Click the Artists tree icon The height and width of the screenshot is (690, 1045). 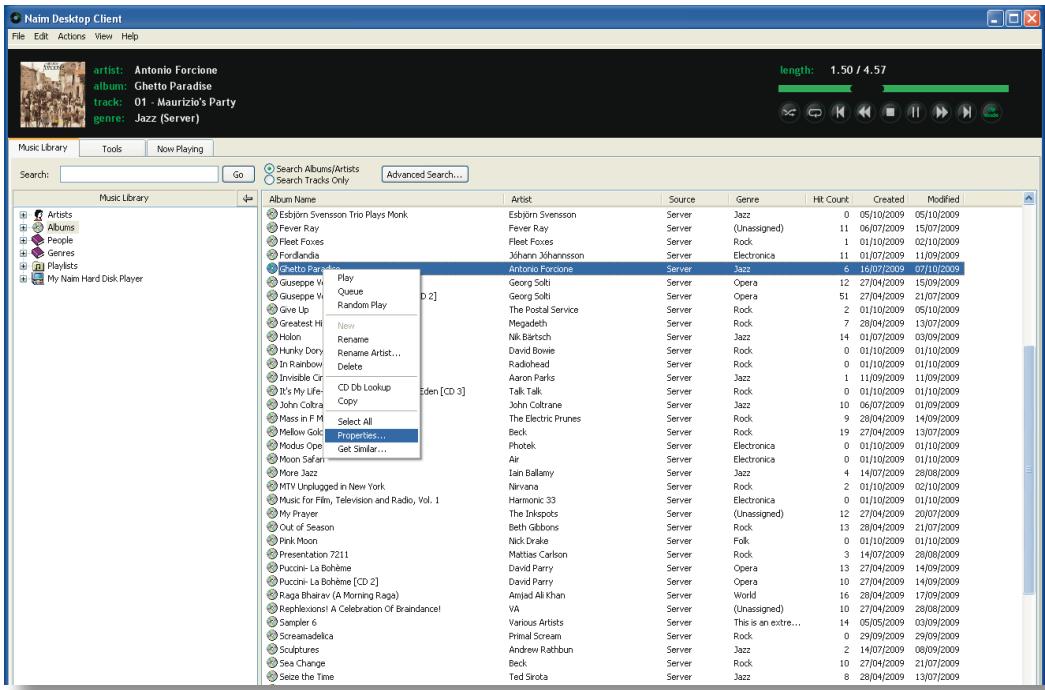(x=39, y=215)
